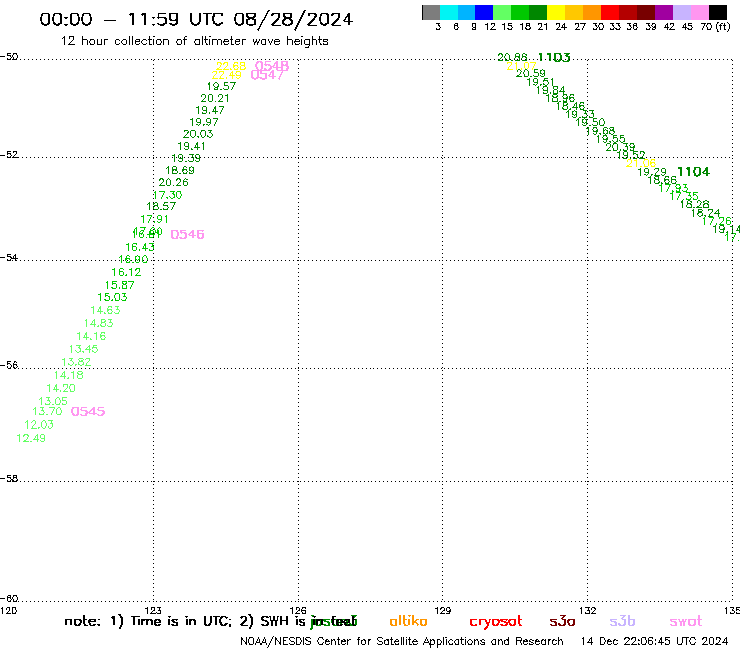Click the time marker 1104

693,172
